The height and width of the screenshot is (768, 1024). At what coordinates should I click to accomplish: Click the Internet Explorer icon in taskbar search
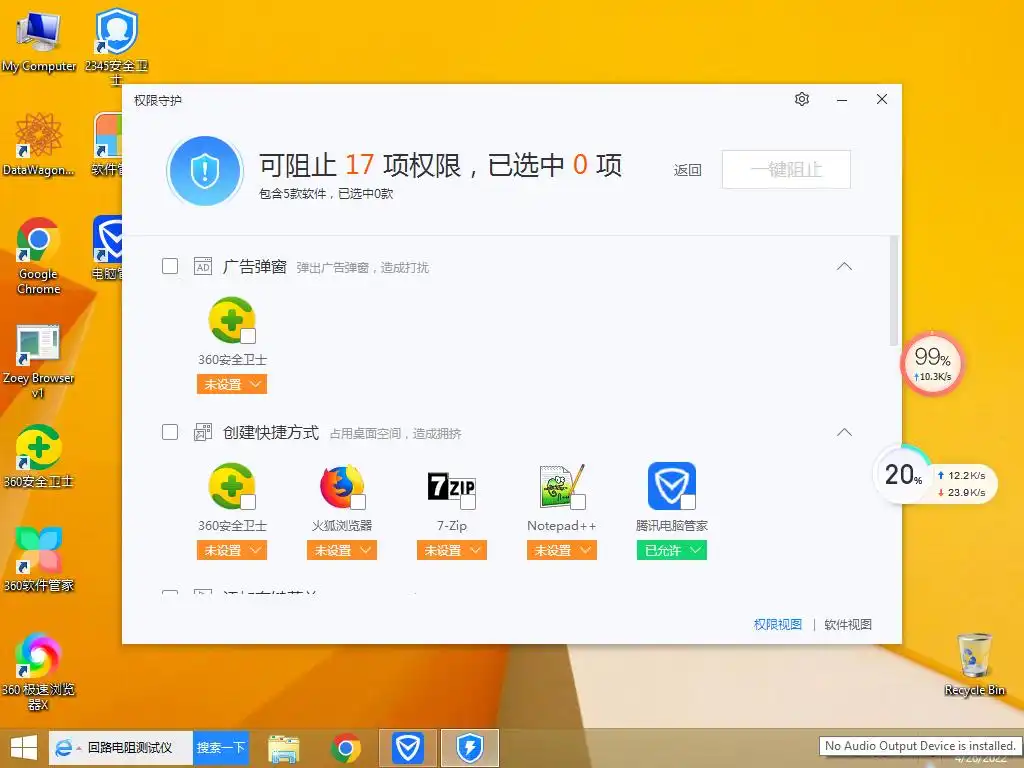pos(64,748)
